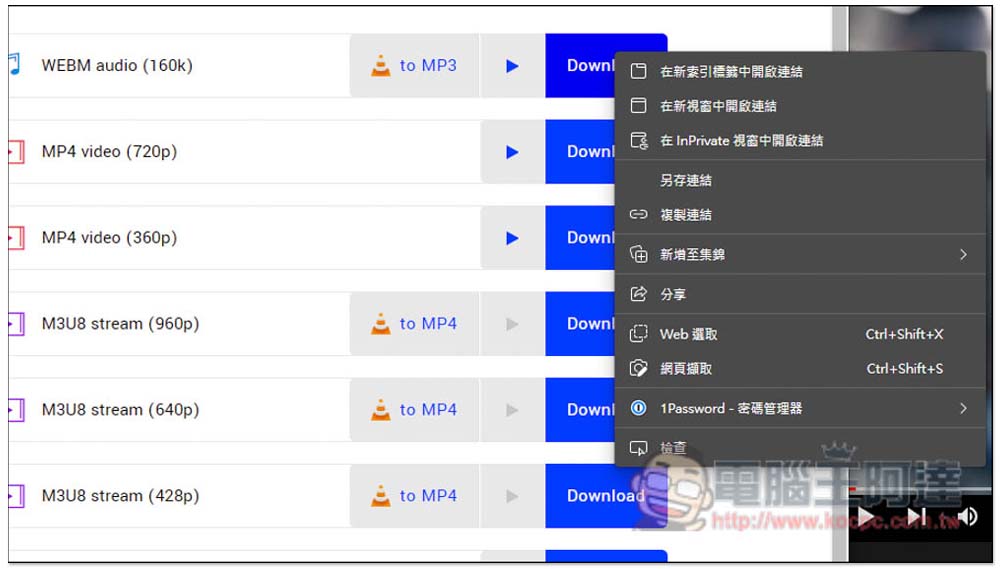Open 新增至集錦 add to collections entry
The height and width of the screenshot is (569, 1000).
click(800, 255)
